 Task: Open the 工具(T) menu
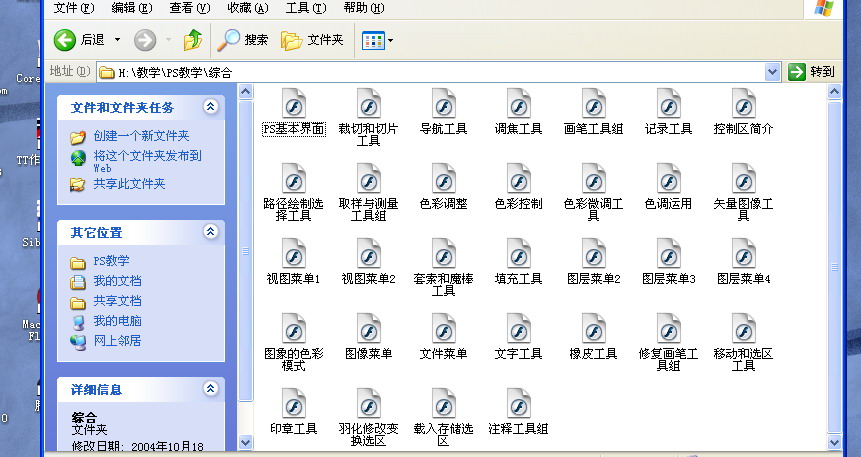[306, 8]
